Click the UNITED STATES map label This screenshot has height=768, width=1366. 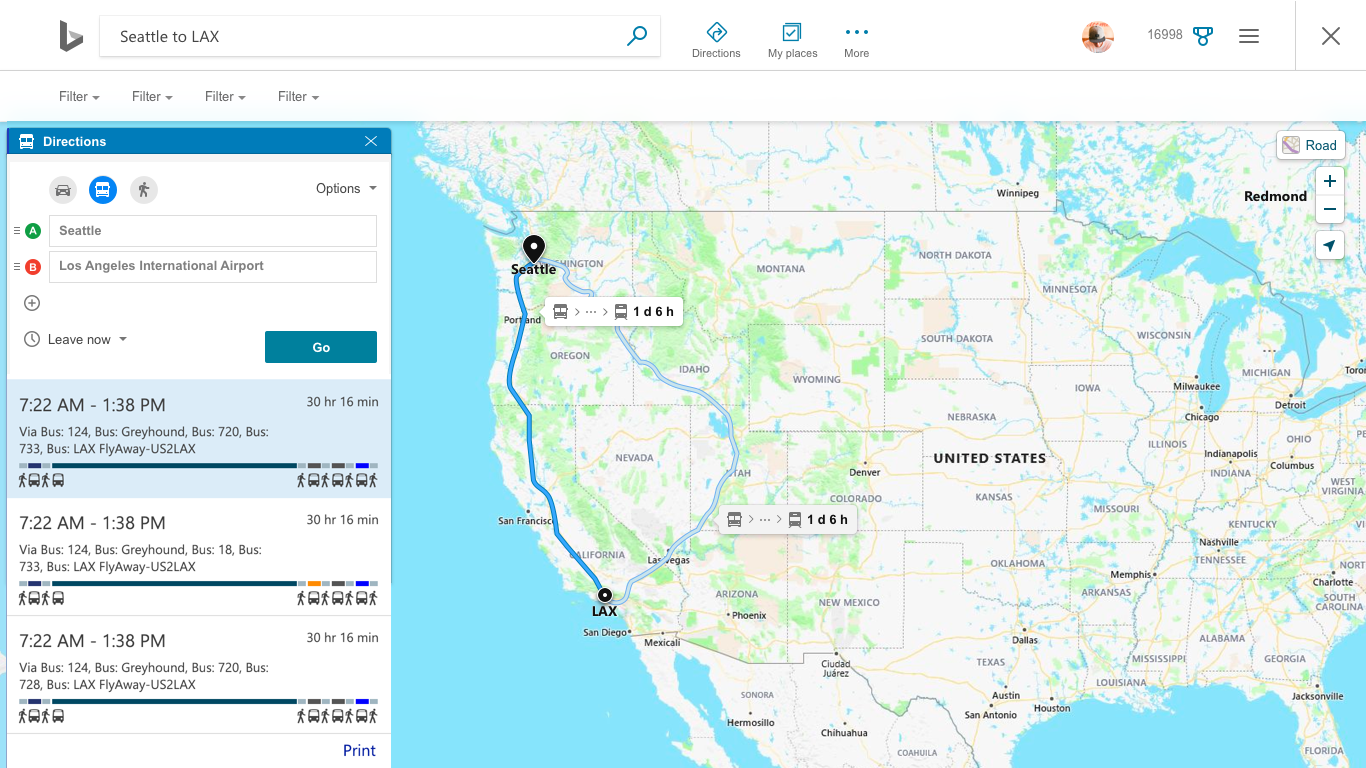click(x=990, y=458)
